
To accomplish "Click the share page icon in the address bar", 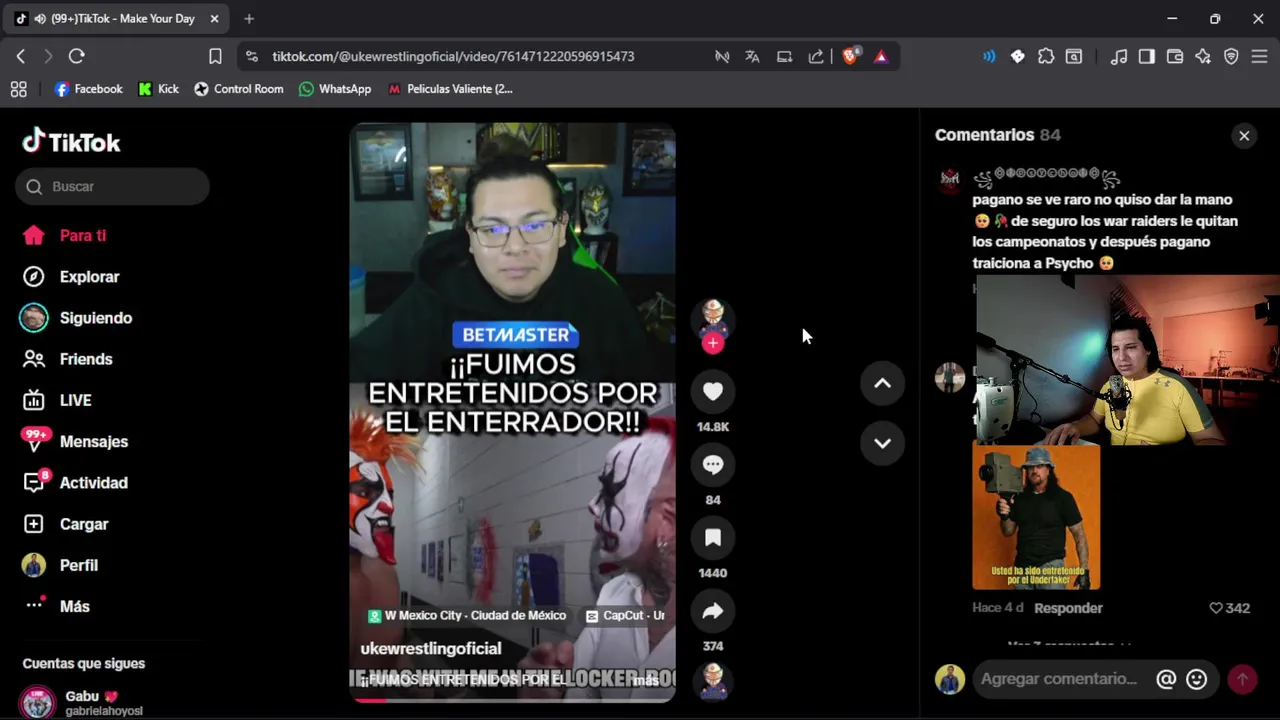I will click(816, 56).
